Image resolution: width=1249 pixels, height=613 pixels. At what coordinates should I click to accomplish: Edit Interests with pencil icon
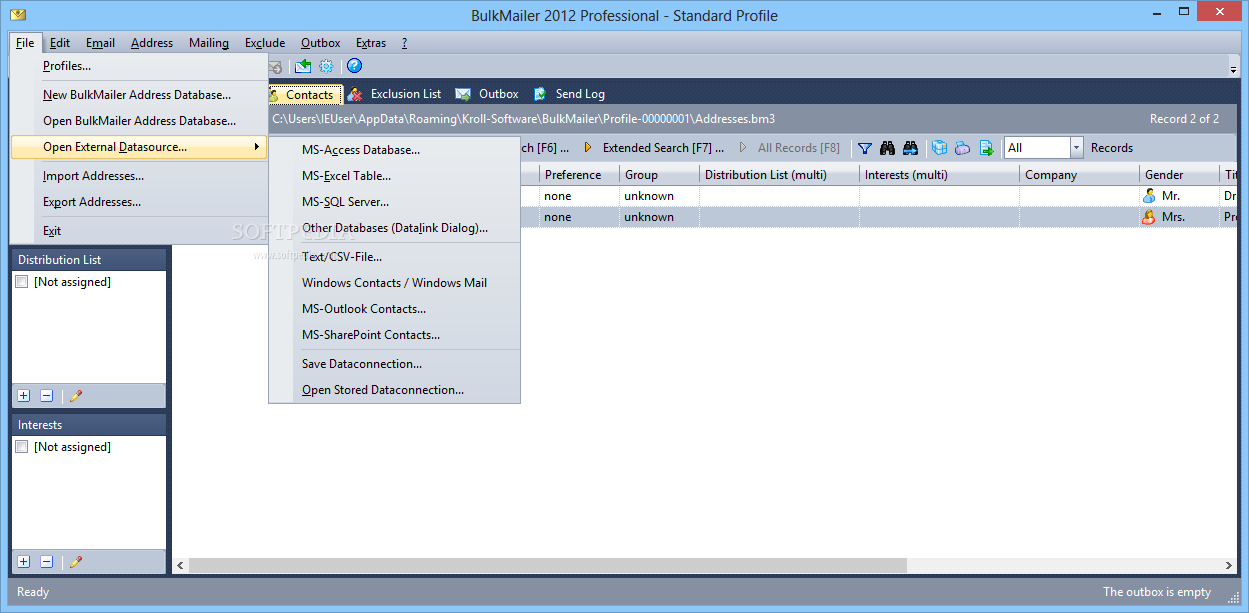pos(75,562)
